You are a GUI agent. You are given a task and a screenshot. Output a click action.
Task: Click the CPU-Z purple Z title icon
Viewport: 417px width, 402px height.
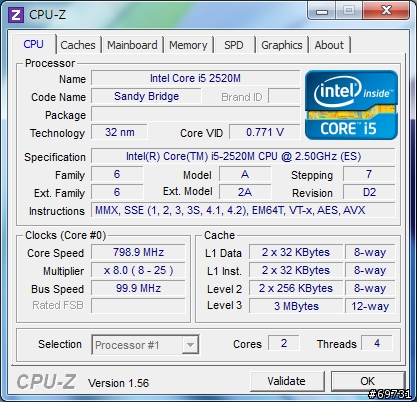(16, 15)
